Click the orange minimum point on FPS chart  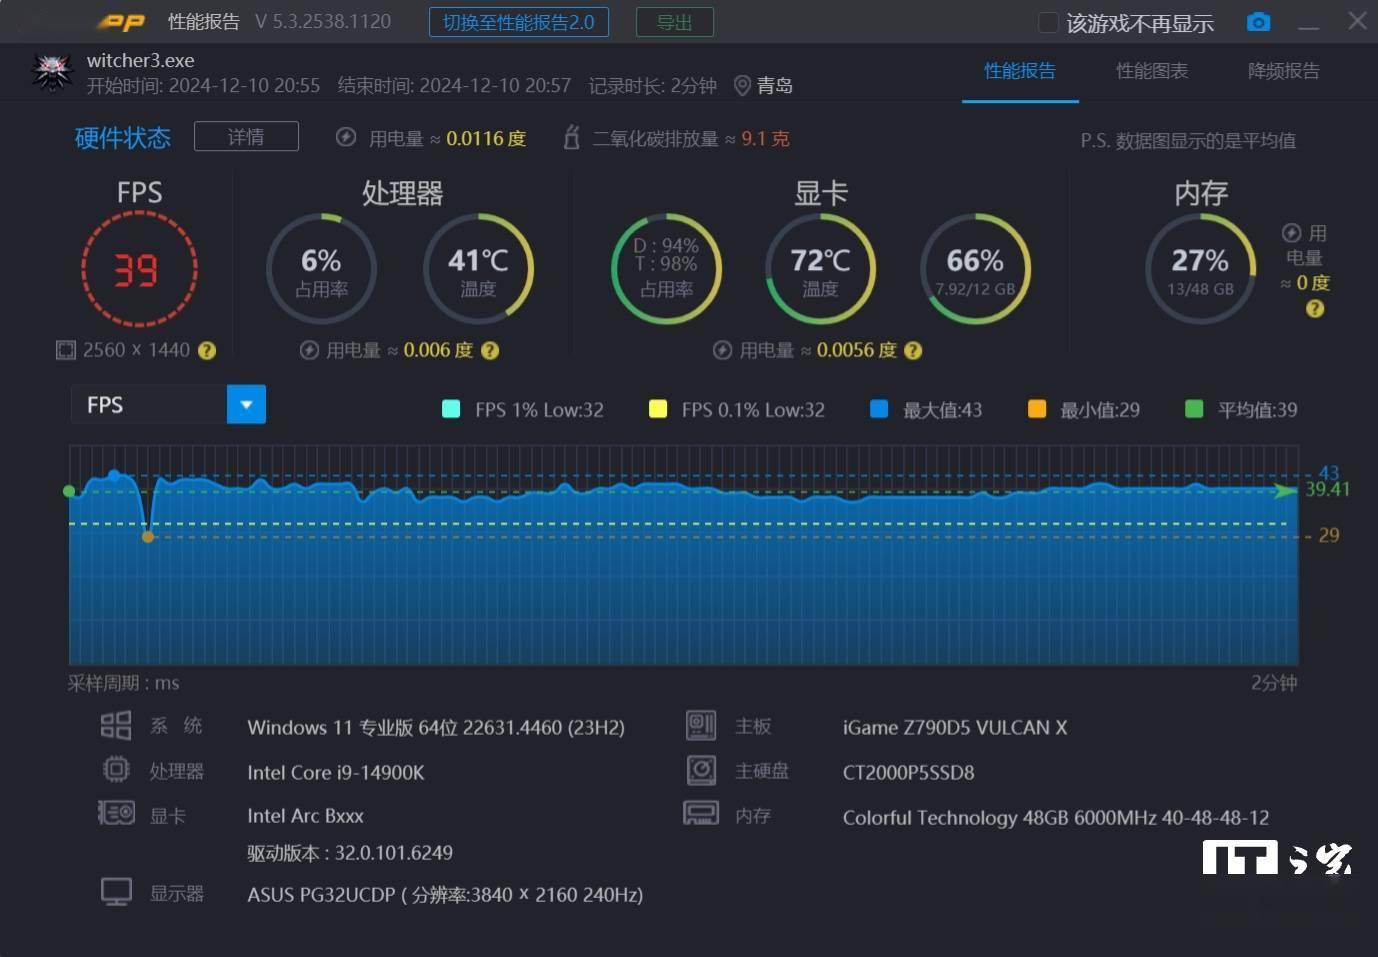(x=148, y=537)
